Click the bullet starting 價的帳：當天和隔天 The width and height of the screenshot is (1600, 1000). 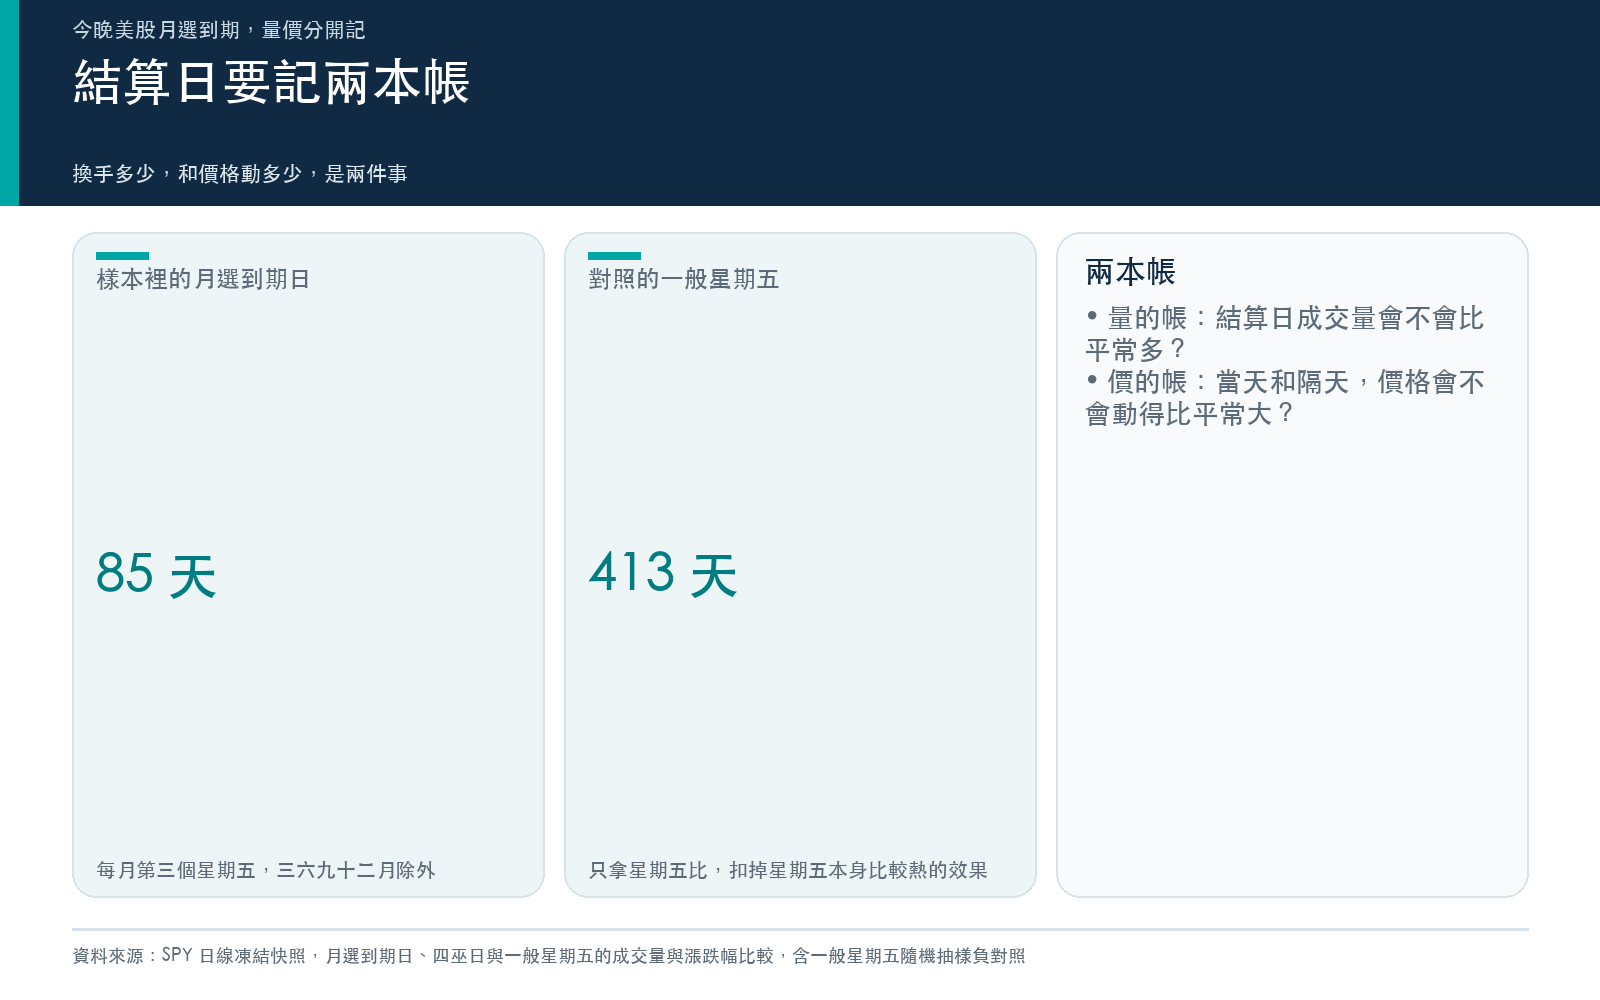point(1285,398)
